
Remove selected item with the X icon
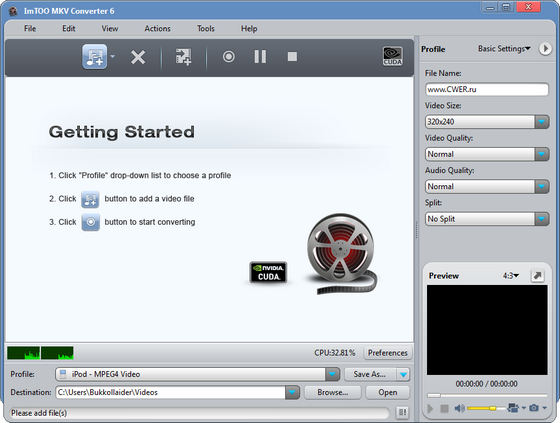coord(138,57)
